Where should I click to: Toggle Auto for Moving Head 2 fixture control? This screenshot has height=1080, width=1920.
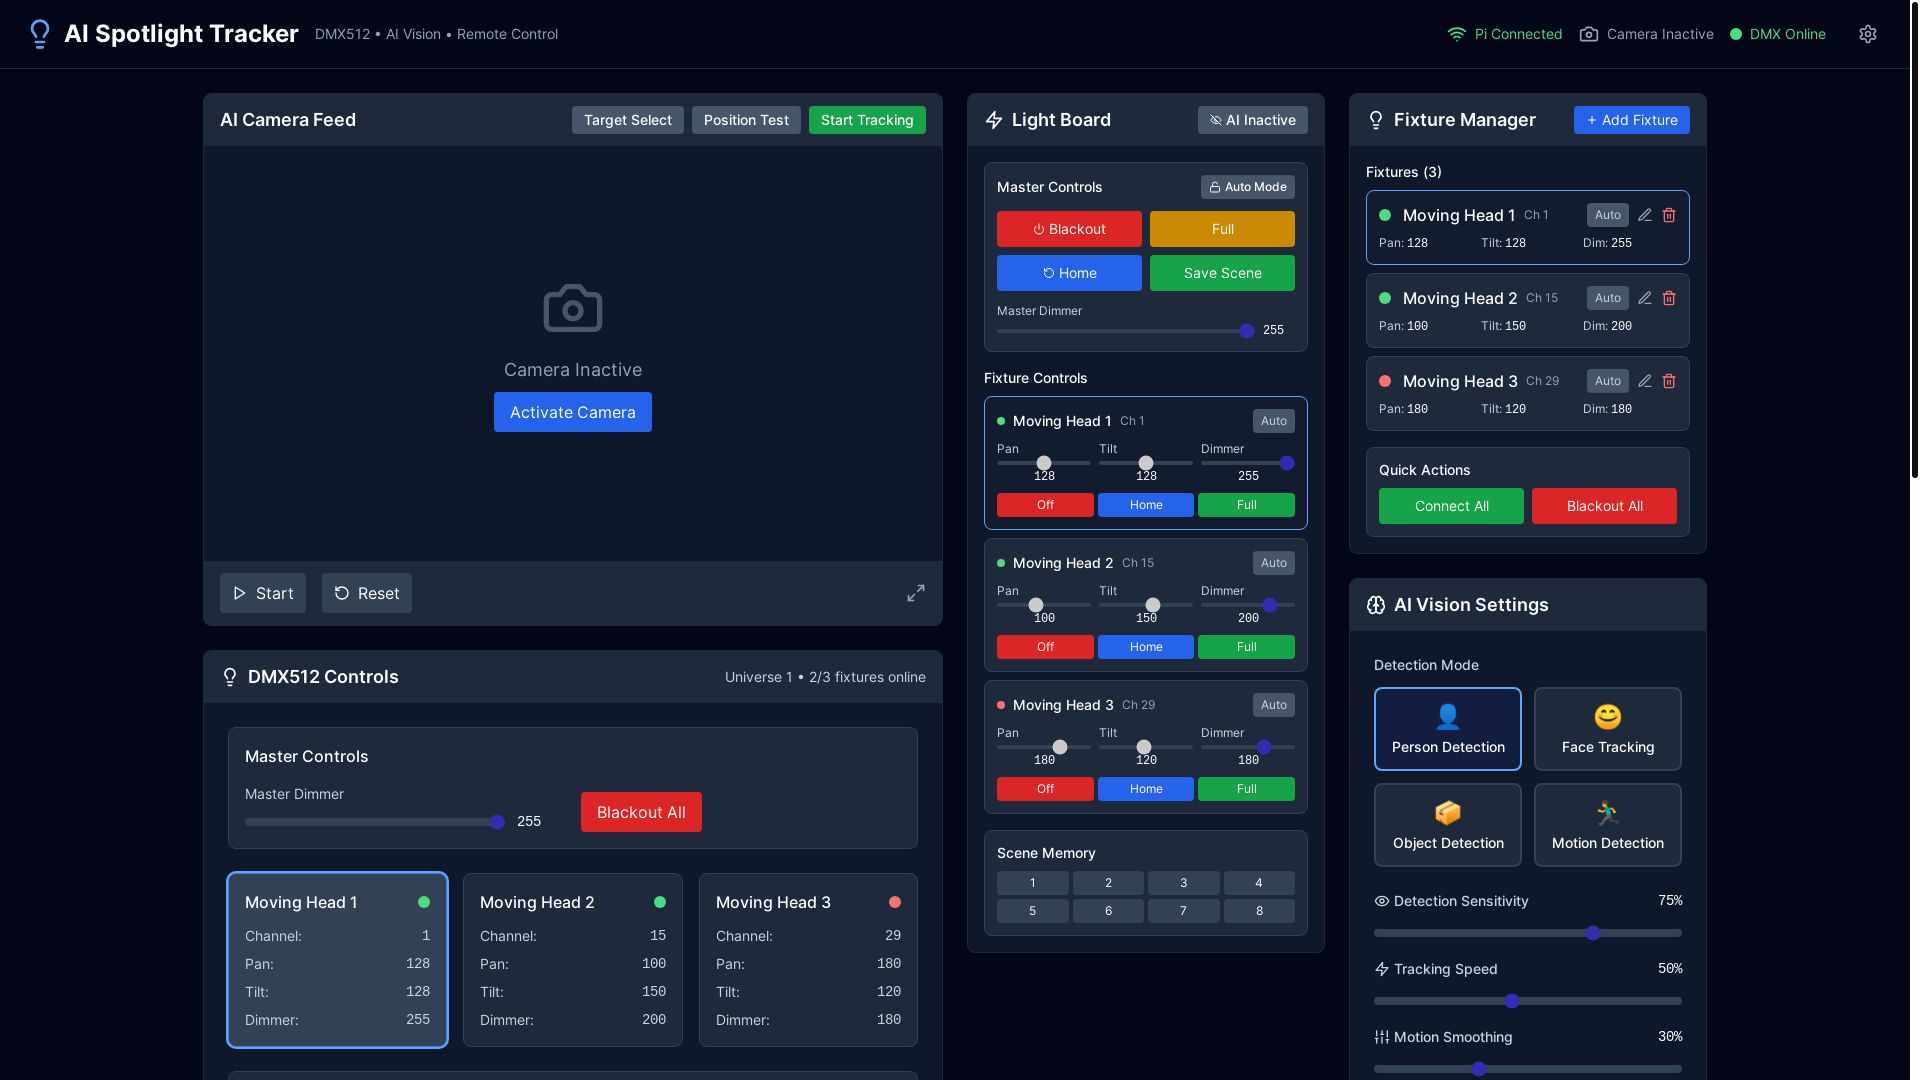click(1273, 563)
